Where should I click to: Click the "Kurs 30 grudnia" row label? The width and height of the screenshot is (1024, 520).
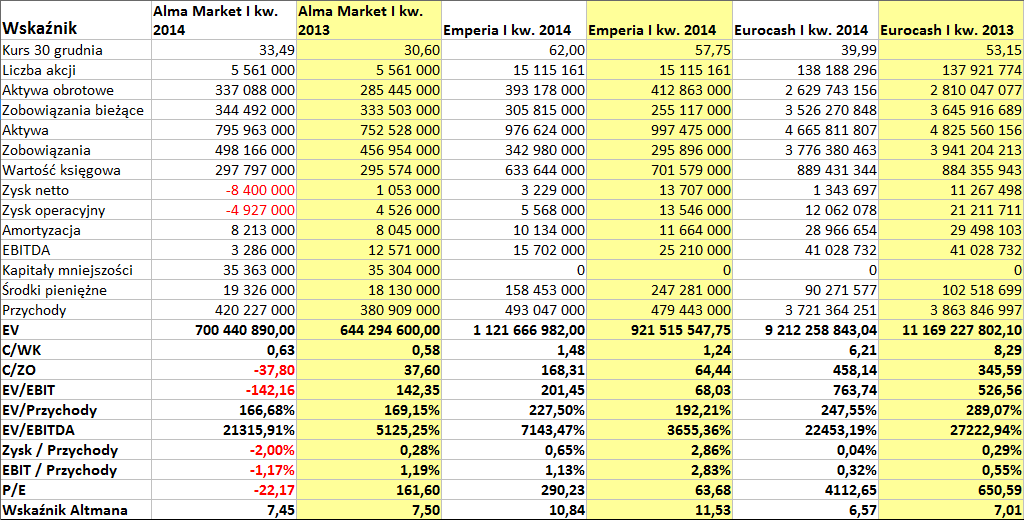point(53,50)
